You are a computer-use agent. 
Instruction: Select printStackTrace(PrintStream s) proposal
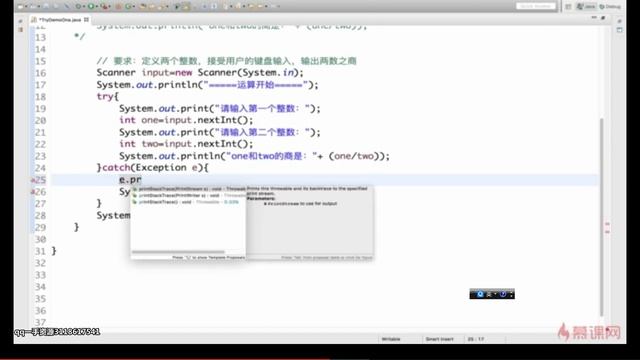[x=189, y=189]
